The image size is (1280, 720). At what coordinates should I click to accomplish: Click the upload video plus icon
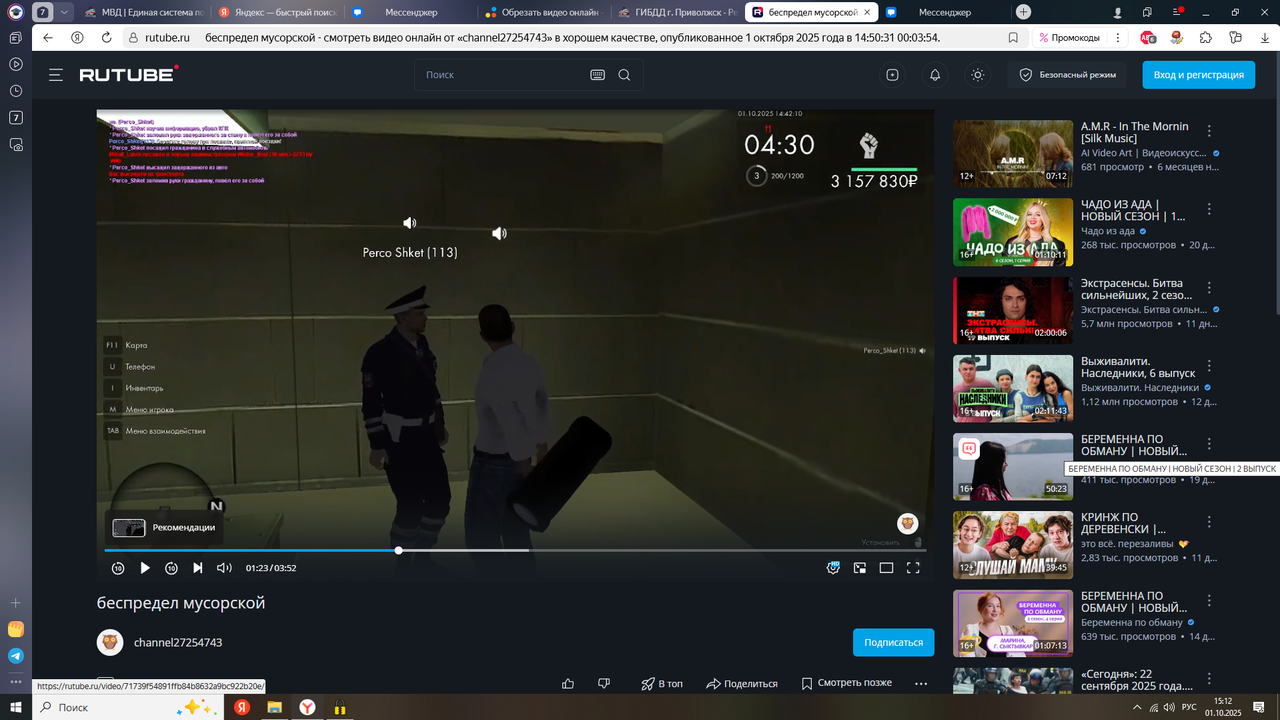click(892, 75)
